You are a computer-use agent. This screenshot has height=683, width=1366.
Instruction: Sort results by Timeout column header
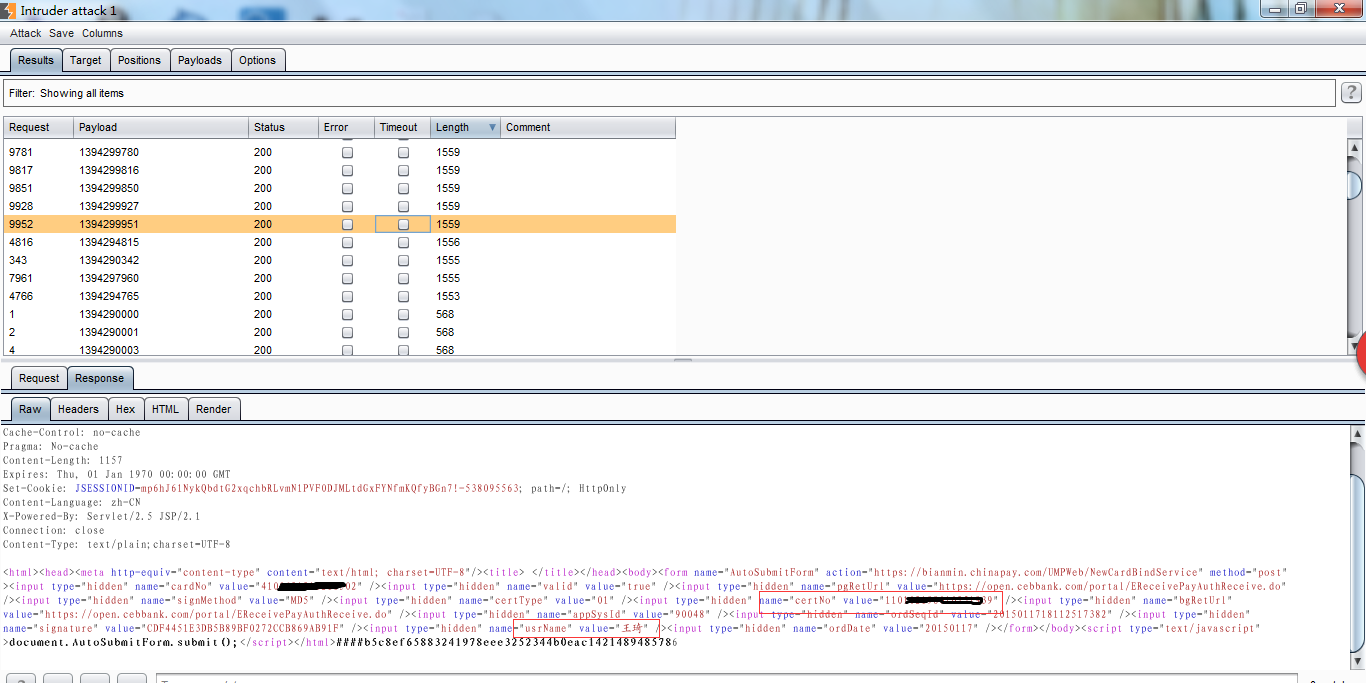tap(403, 127)
